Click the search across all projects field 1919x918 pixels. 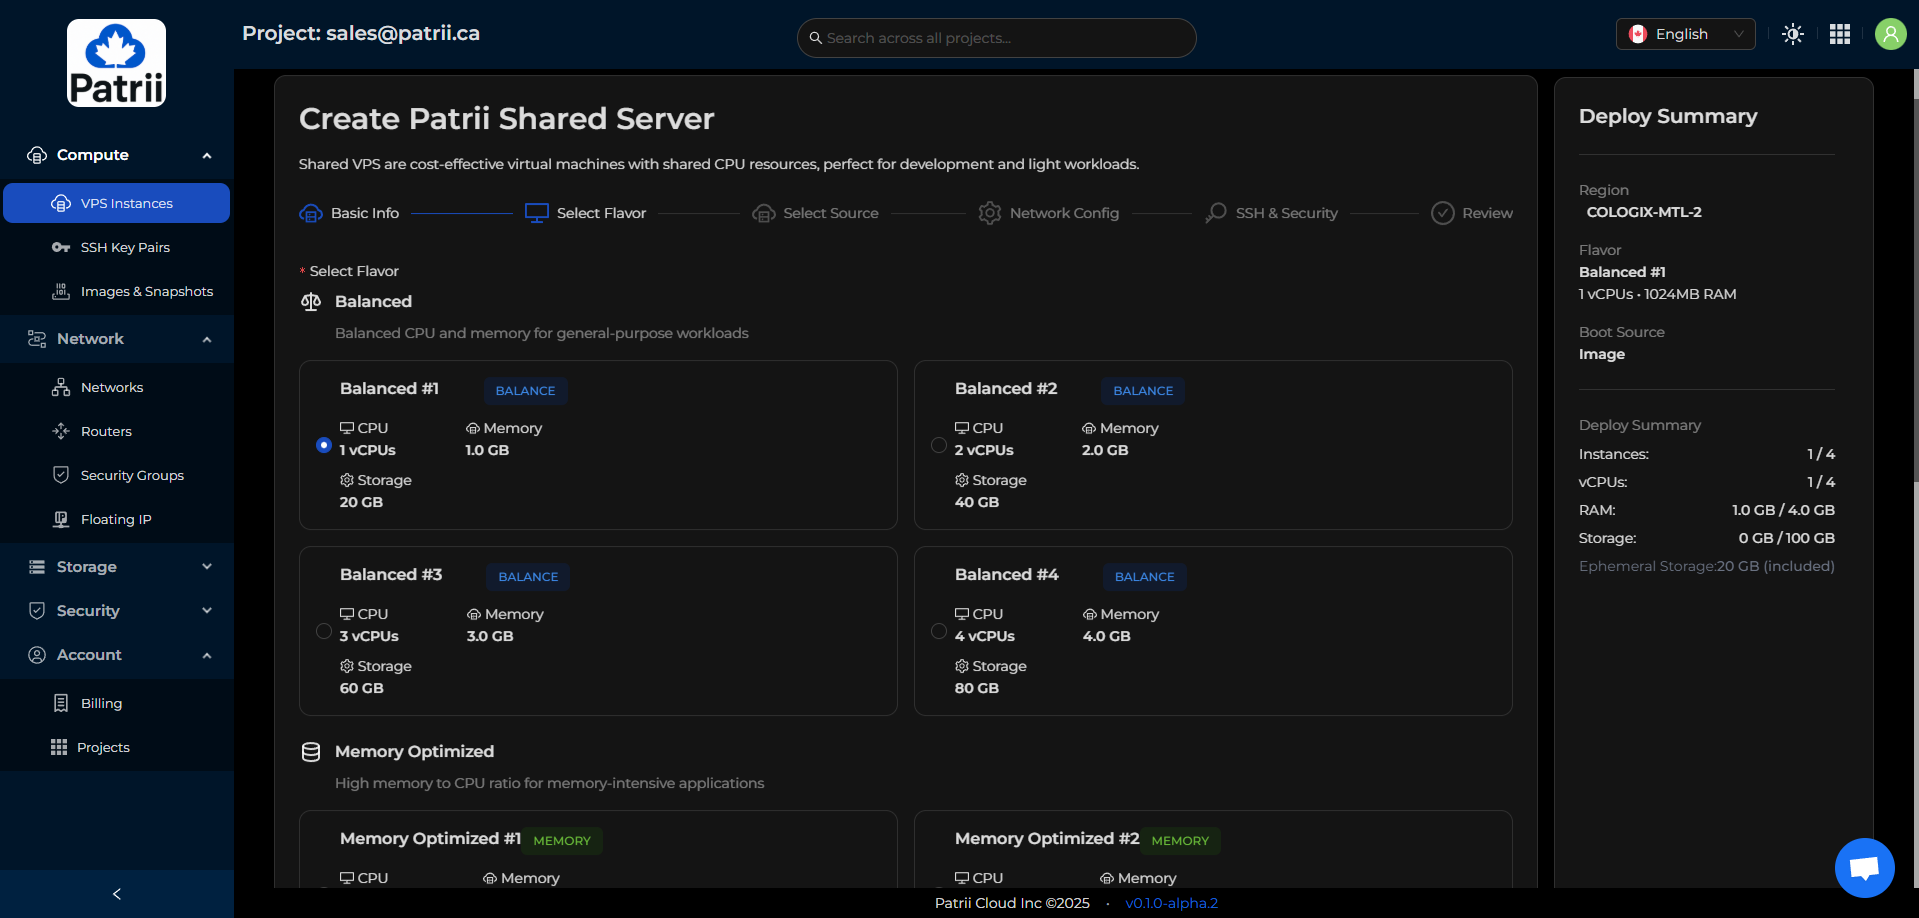pyautogui.click(x=1000, y=38)
